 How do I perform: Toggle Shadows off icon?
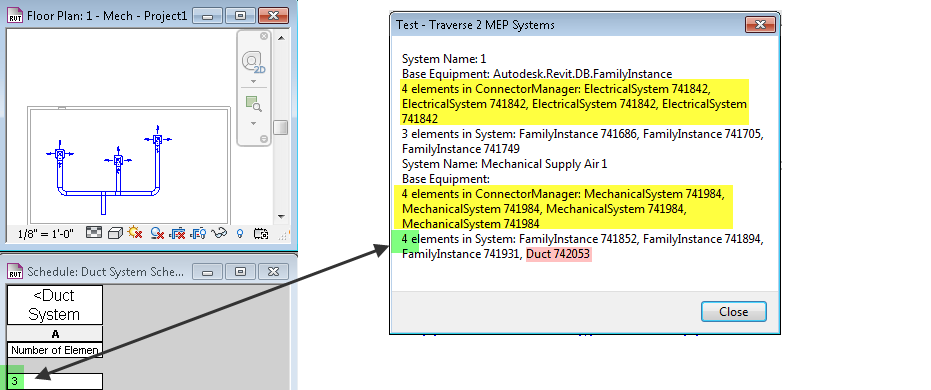(157, 233)
